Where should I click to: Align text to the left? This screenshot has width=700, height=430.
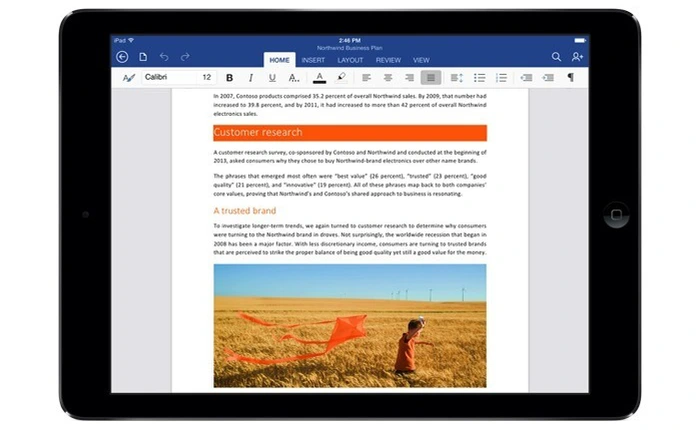[x=367, y=78]
